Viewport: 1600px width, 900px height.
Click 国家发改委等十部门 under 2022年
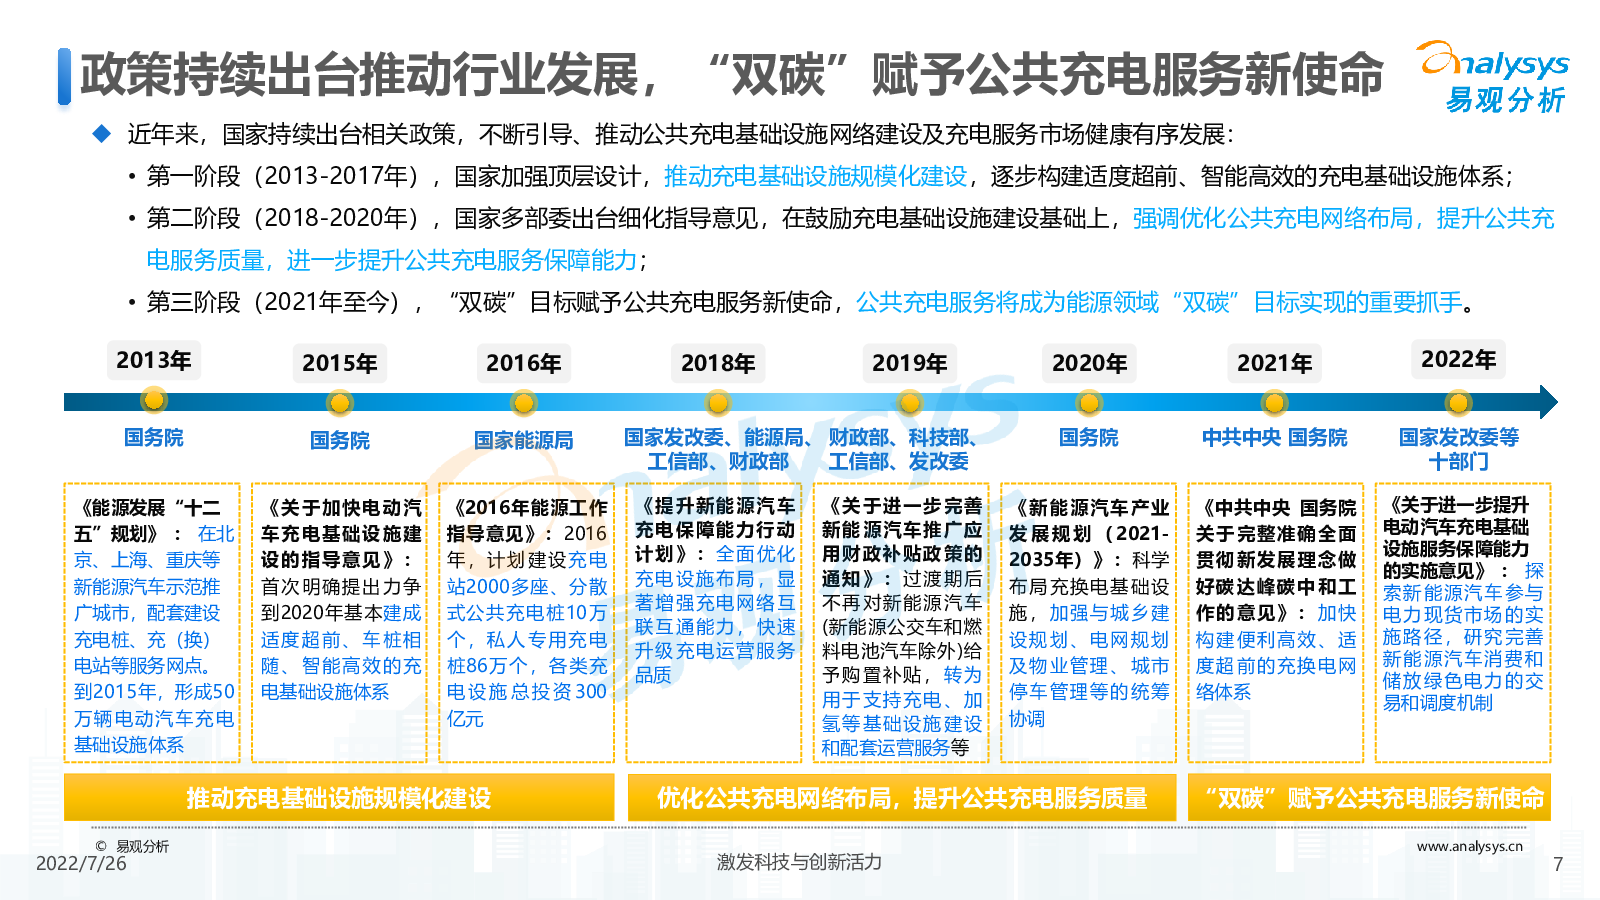[x=1459, y=449]
